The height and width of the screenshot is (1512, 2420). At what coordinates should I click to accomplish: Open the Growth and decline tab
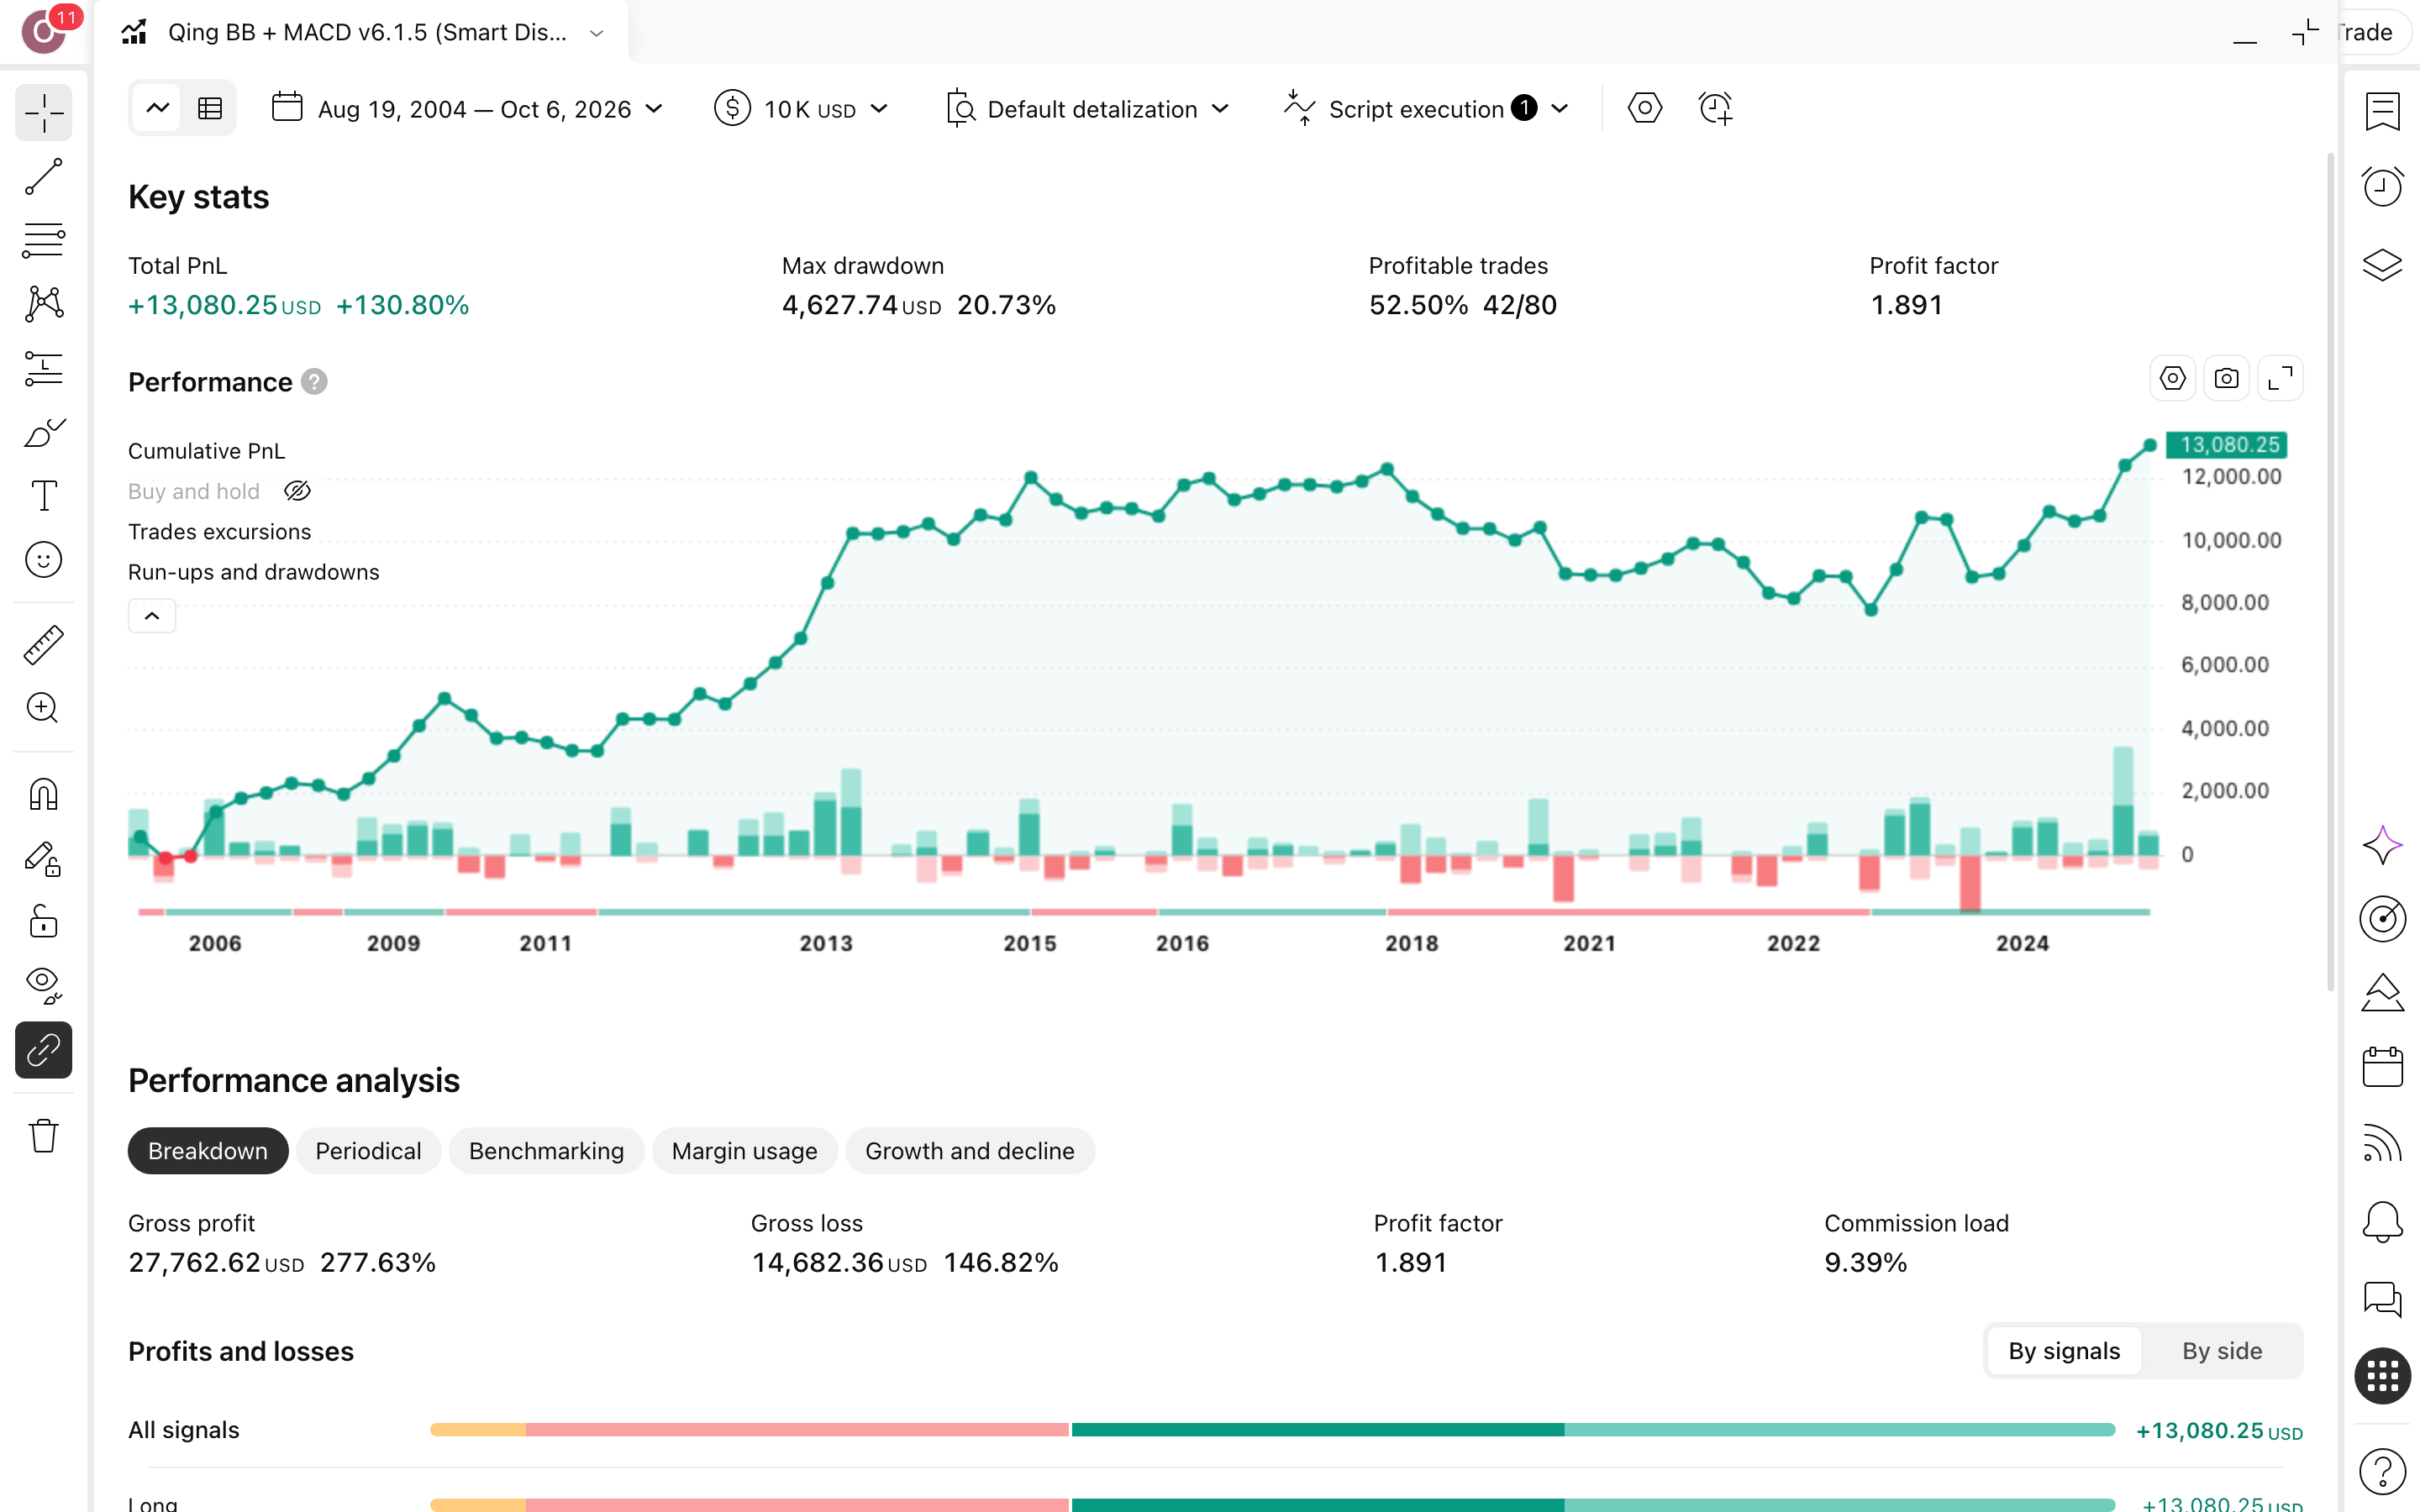point(970,1151)
